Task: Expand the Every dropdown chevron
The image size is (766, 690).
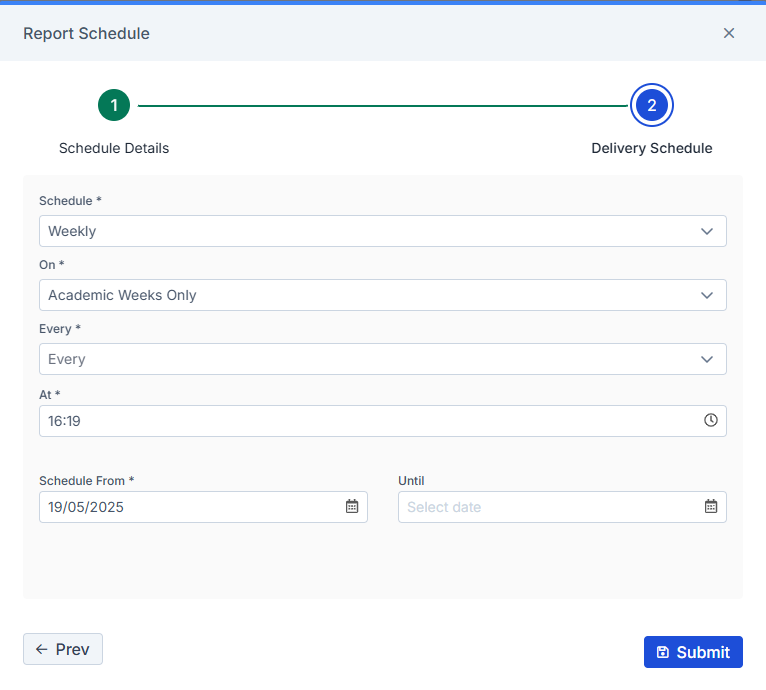Action: click(706, 359)
